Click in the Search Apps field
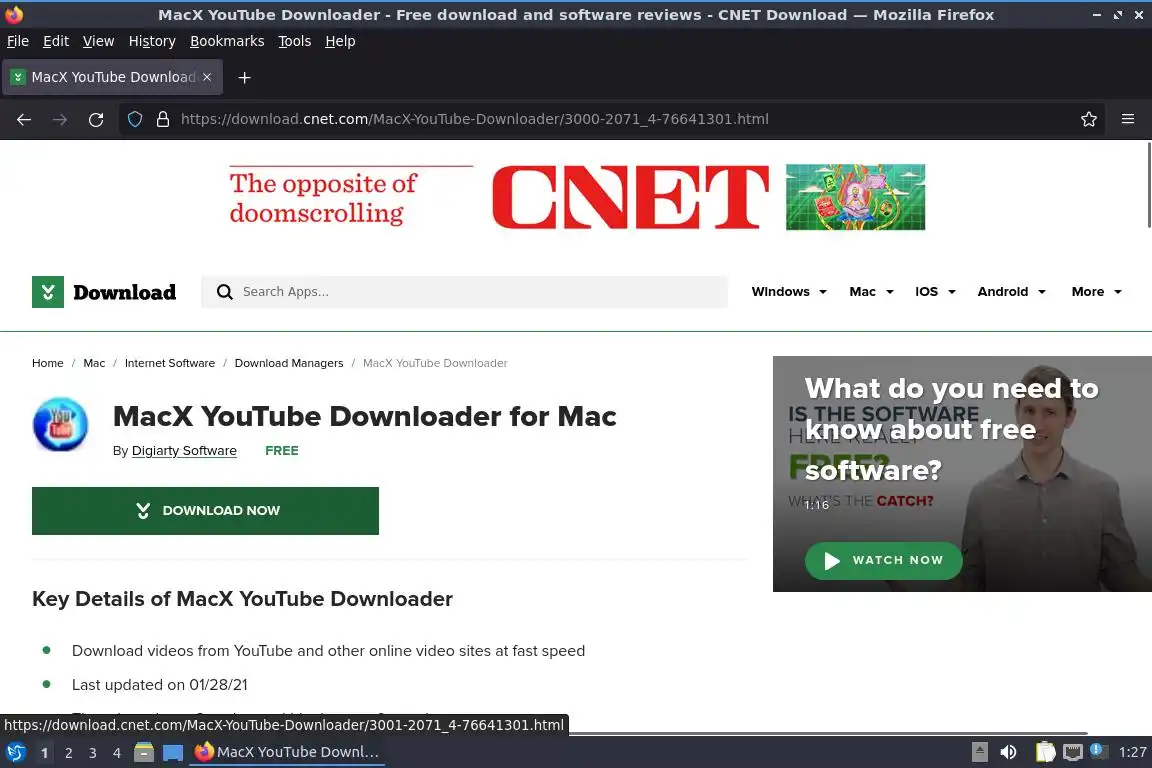1152x768 pixels. coord(464,292)
